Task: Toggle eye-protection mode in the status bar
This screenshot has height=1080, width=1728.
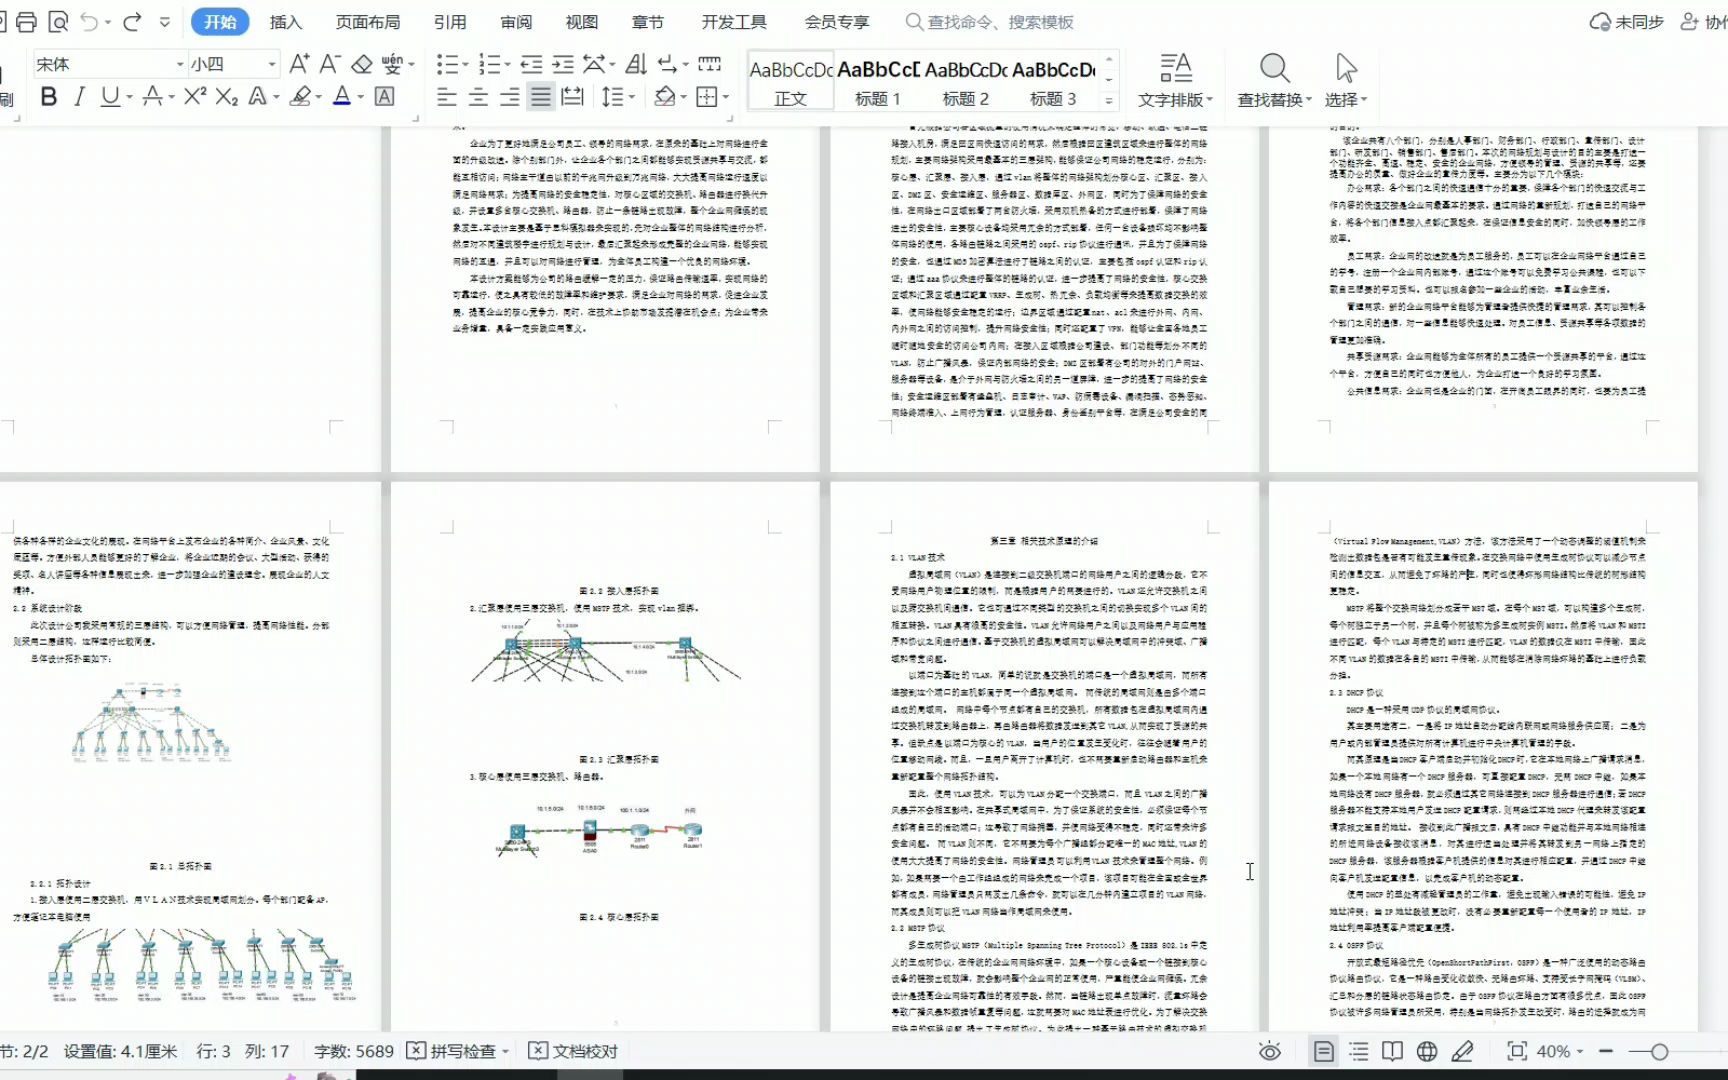Action: (1268, 1051)
